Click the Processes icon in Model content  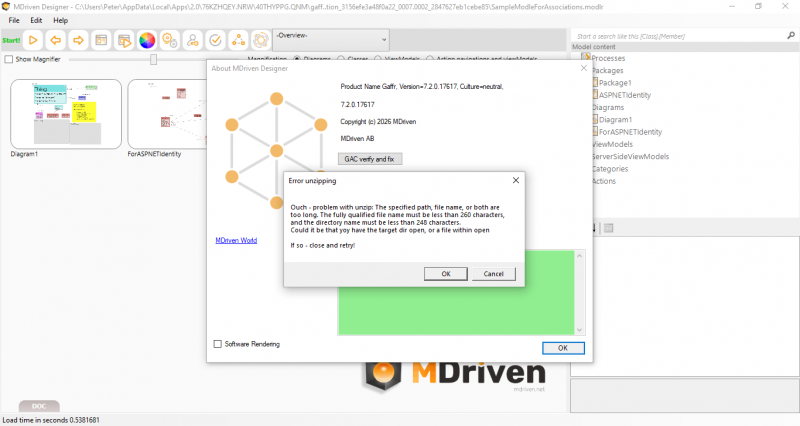pos(586,57)
